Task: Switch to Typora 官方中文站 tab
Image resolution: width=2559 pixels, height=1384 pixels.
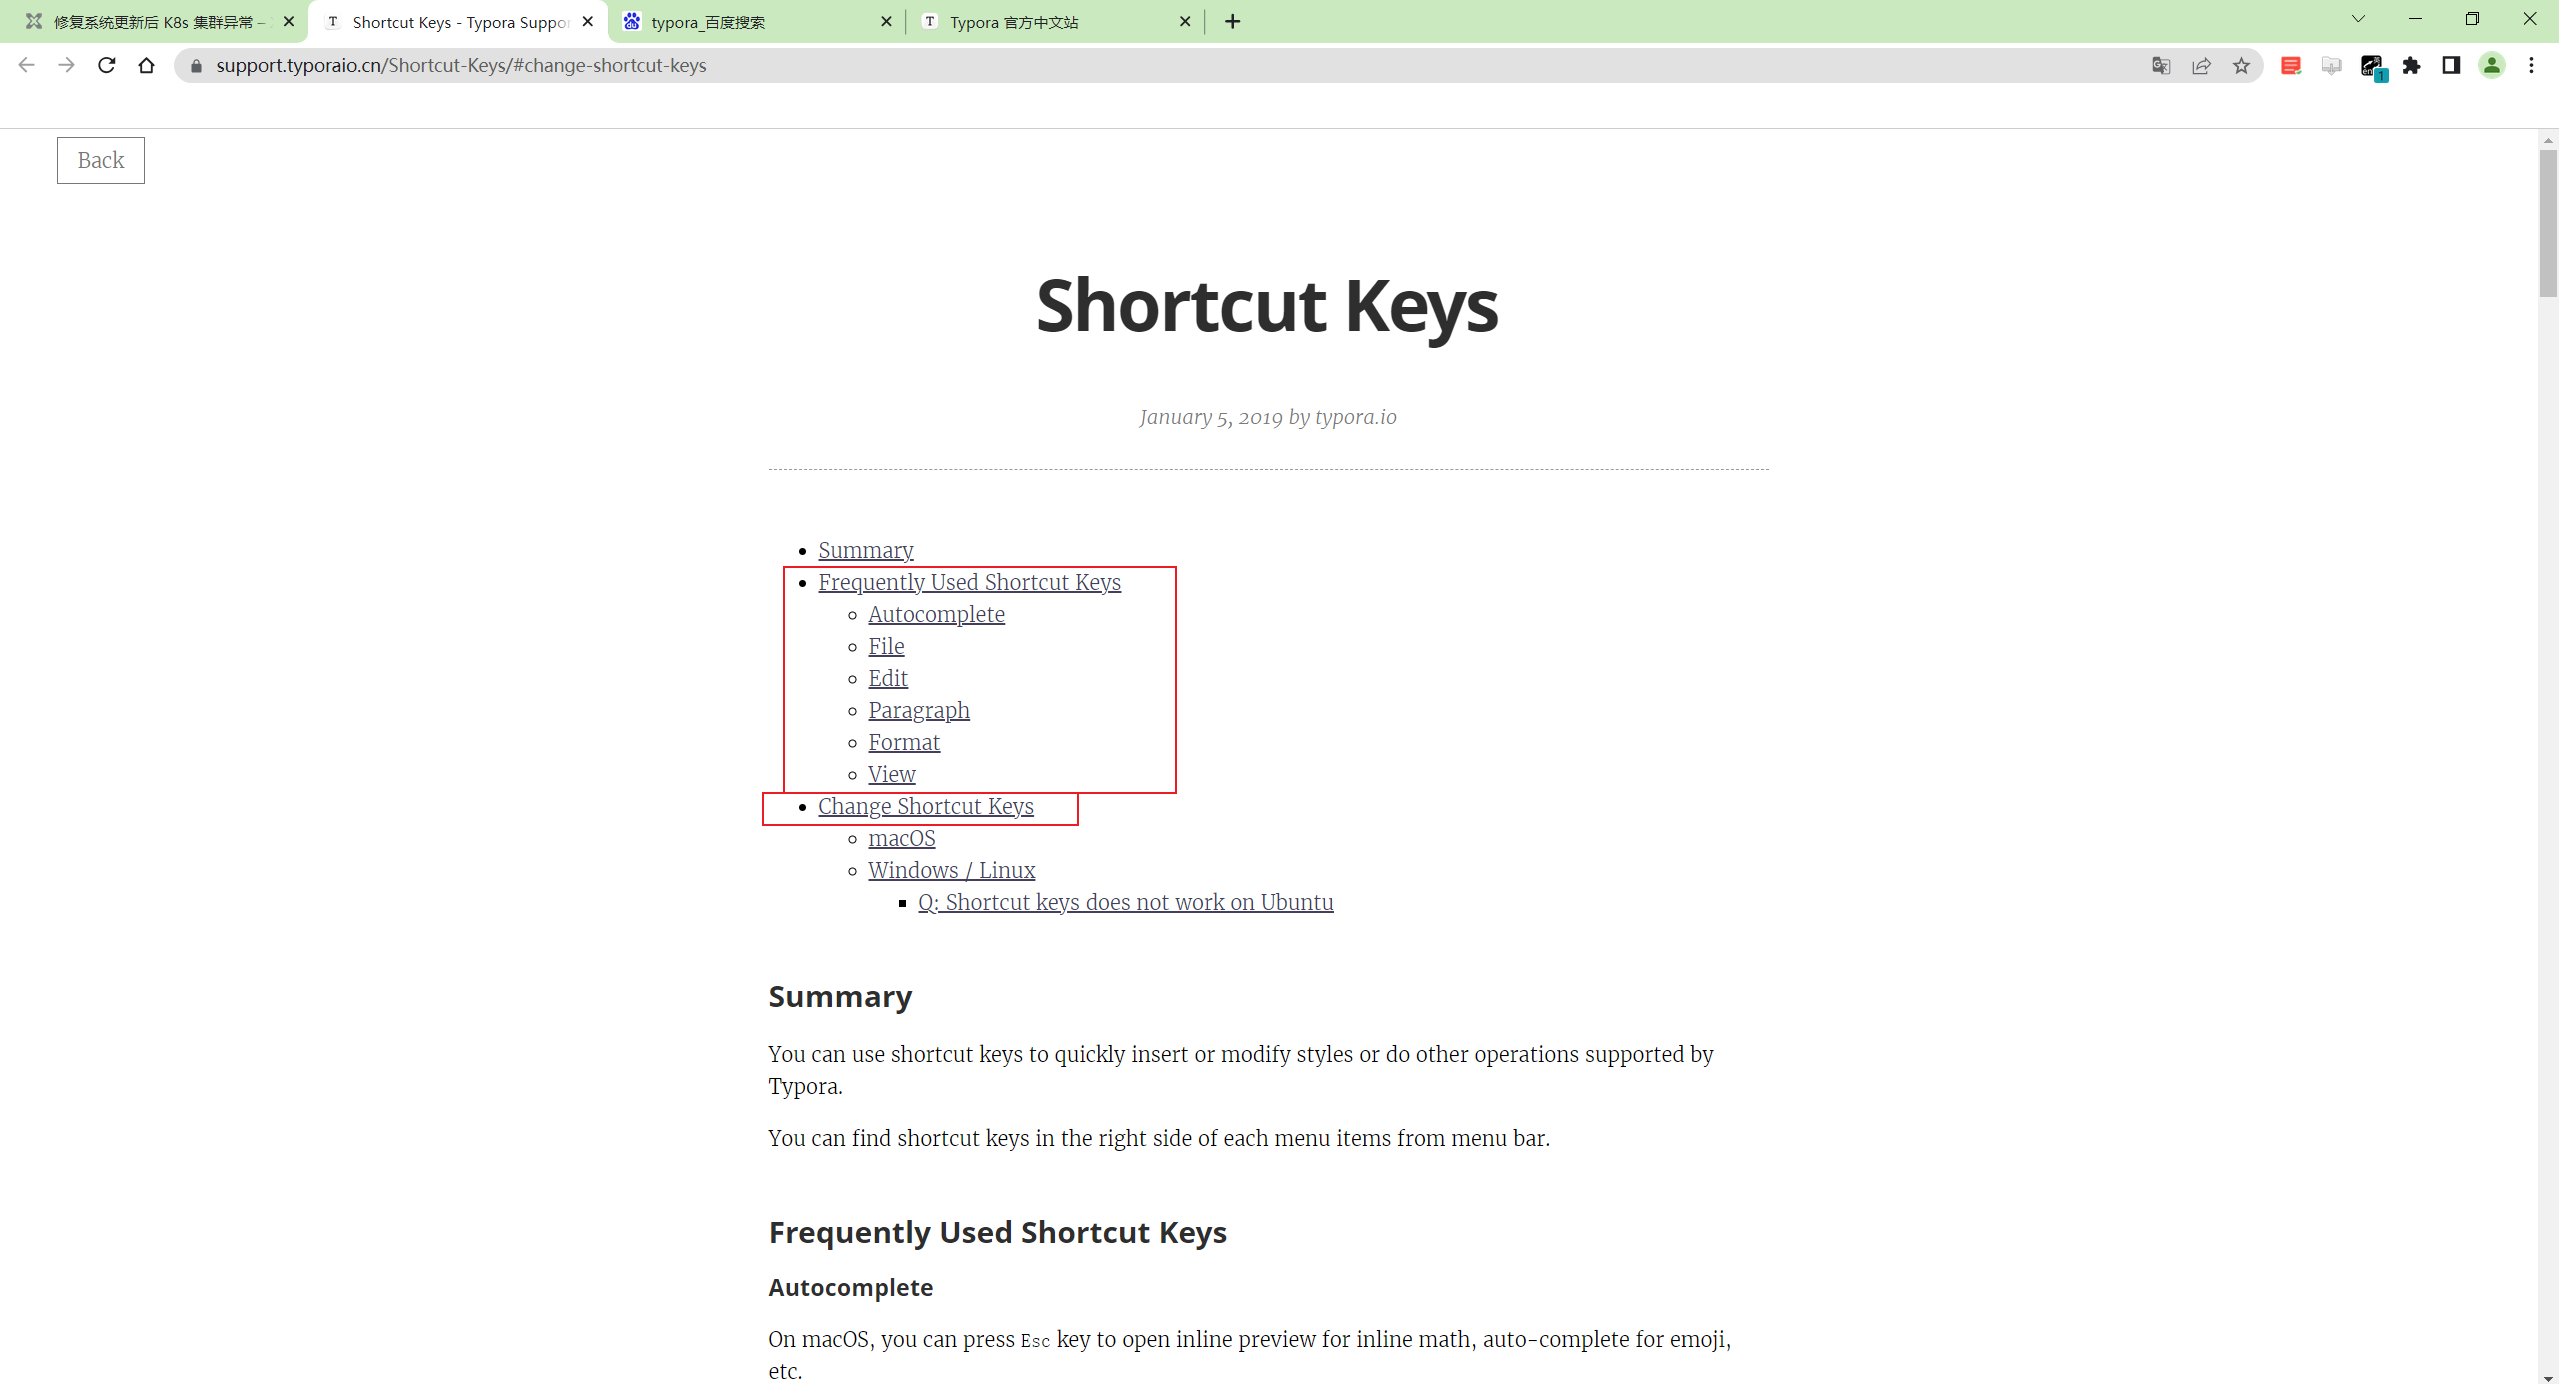Action: click(x=1054, y=22)
